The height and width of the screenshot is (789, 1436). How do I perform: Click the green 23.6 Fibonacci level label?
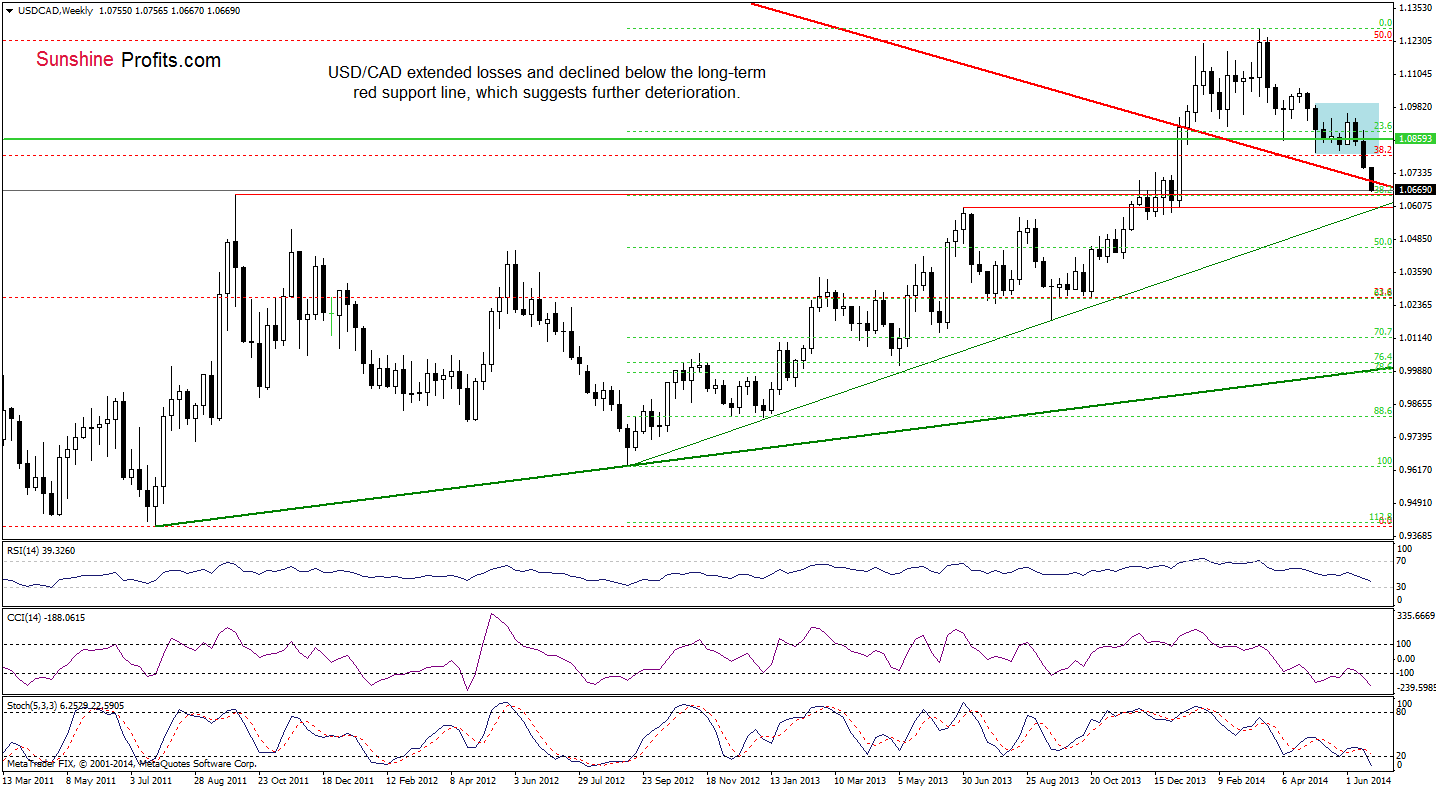[x=1384, y=126]
